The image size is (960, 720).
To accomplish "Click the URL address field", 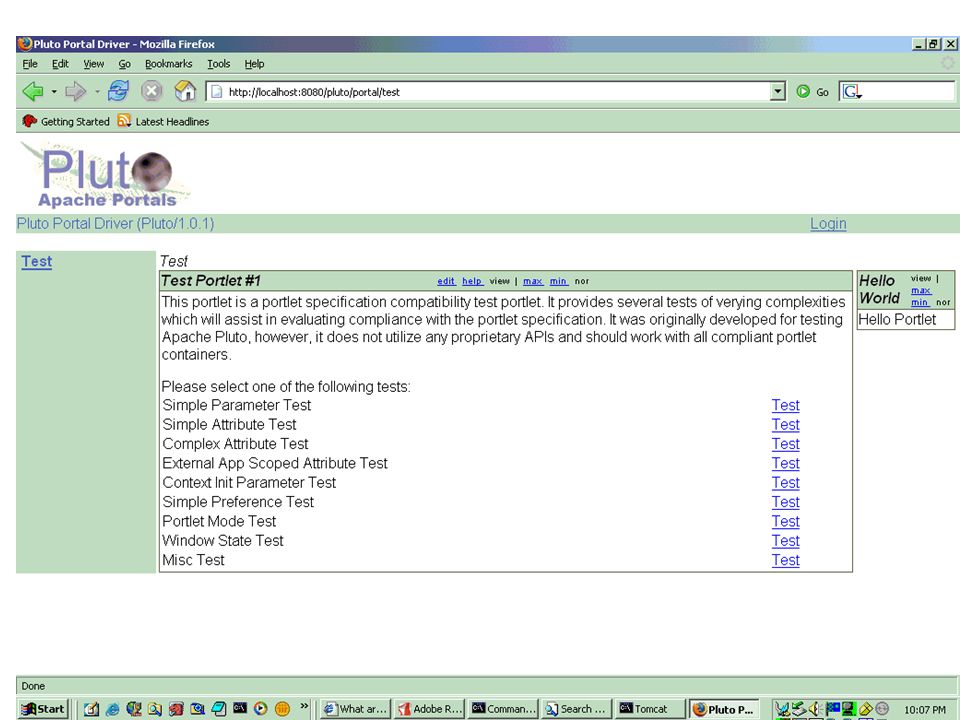I will (496, 92).
